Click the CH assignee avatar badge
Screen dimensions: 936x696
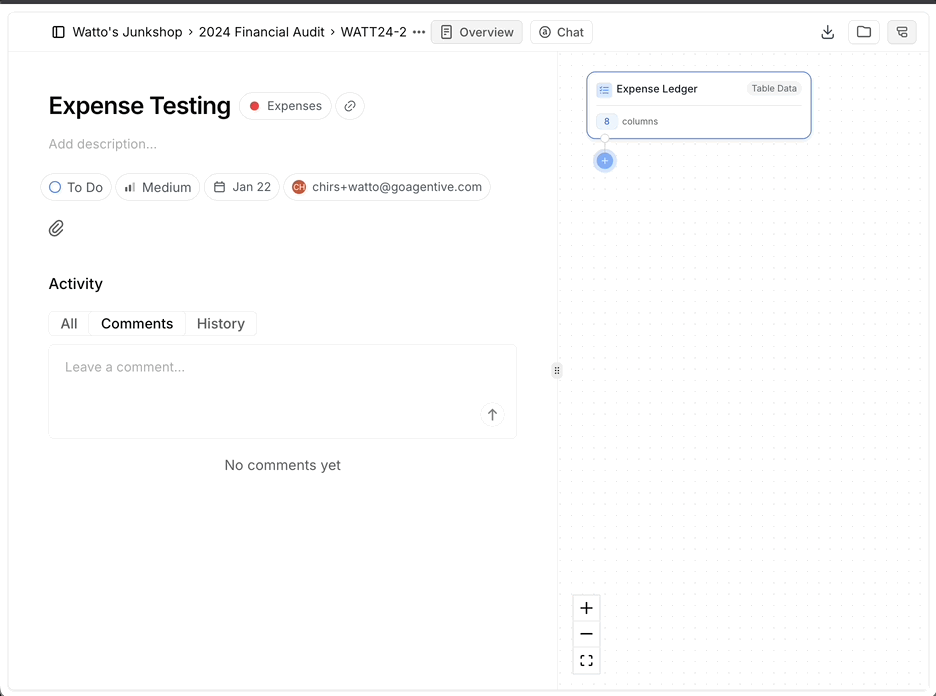pos(298,187)
